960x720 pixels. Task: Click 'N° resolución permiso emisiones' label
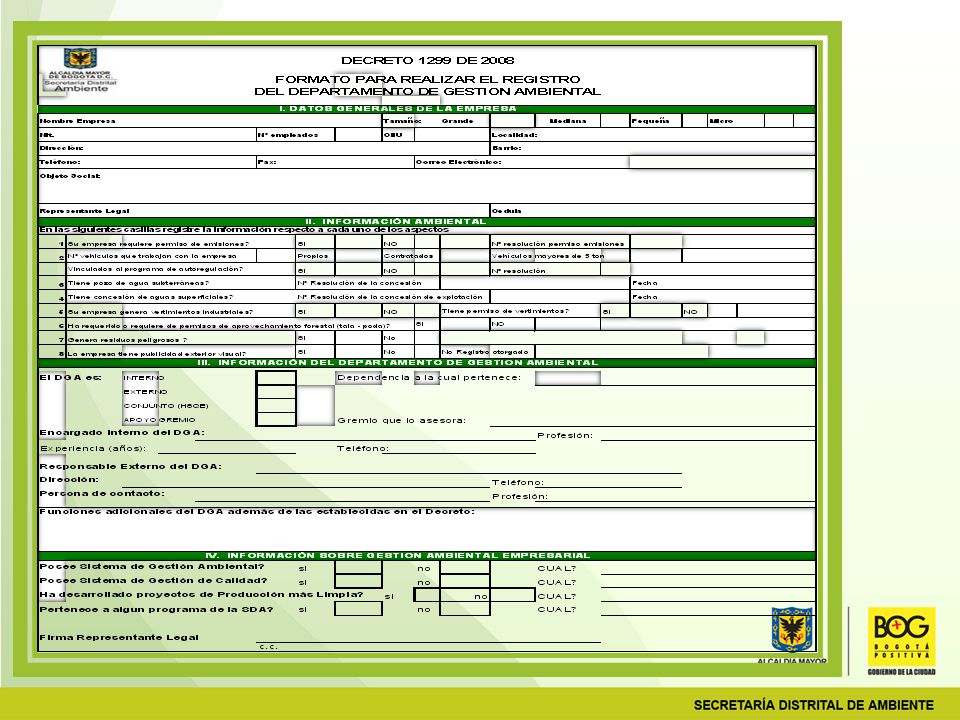tap(558, 244)
